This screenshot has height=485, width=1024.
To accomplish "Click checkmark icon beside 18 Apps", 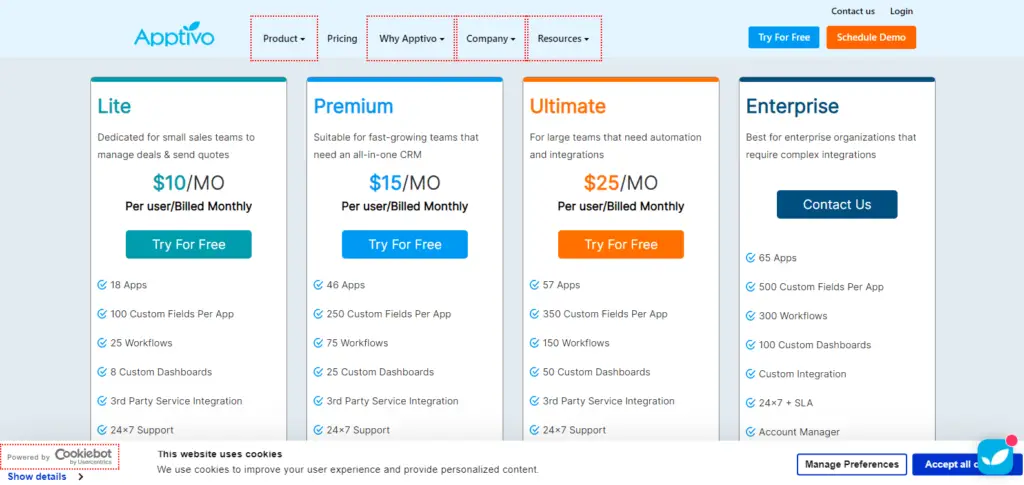I will (x=102, y=285).
